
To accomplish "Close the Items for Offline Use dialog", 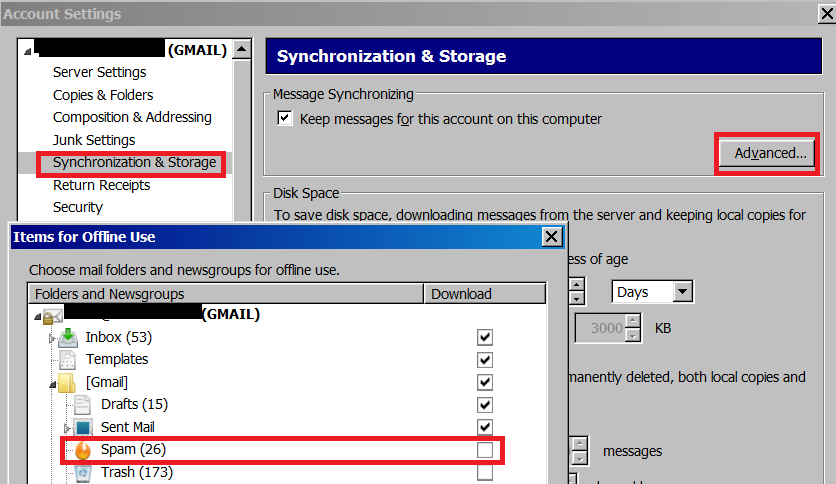I will click(x=550, y=237).
